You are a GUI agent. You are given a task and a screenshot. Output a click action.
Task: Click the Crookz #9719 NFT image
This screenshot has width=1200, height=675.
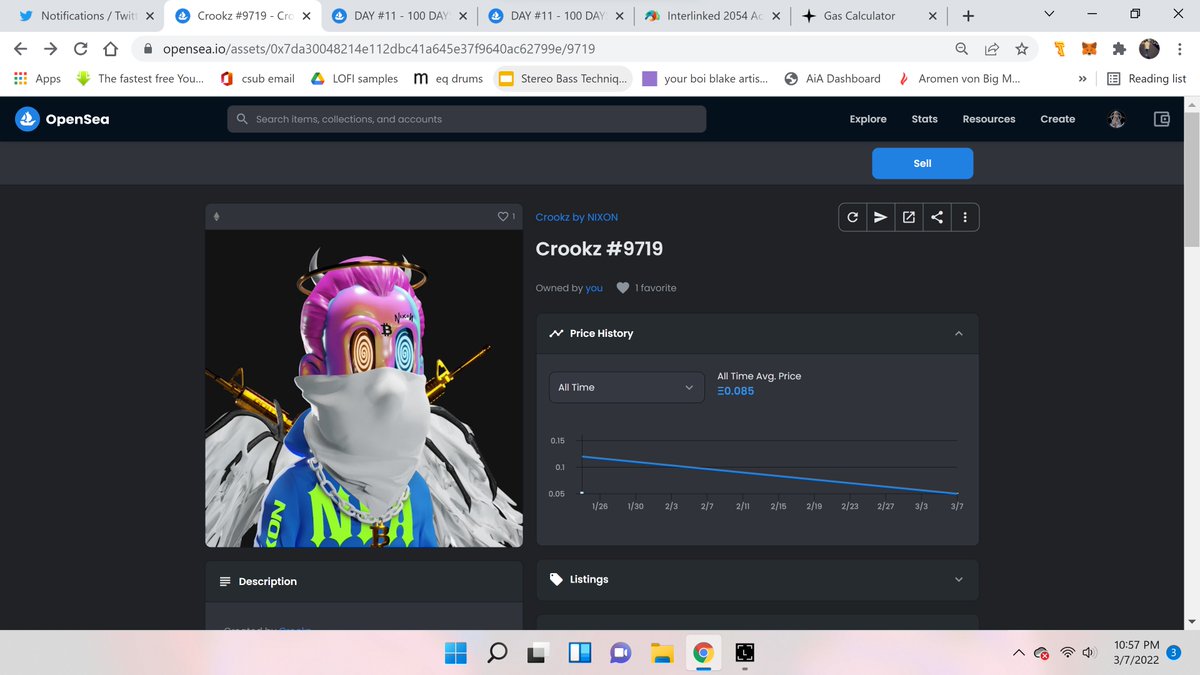364,388
